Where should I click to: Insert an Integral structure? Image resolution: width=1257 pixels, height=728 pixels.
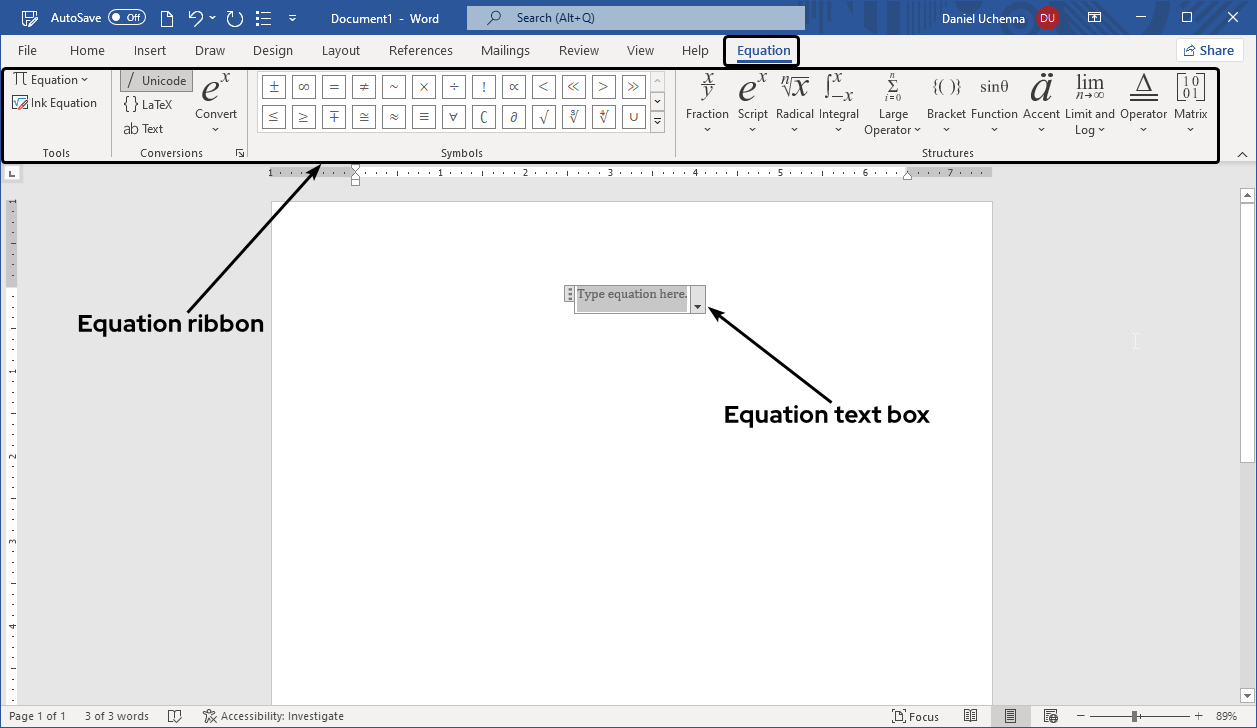pyautogui.click(x=839, y=100)
